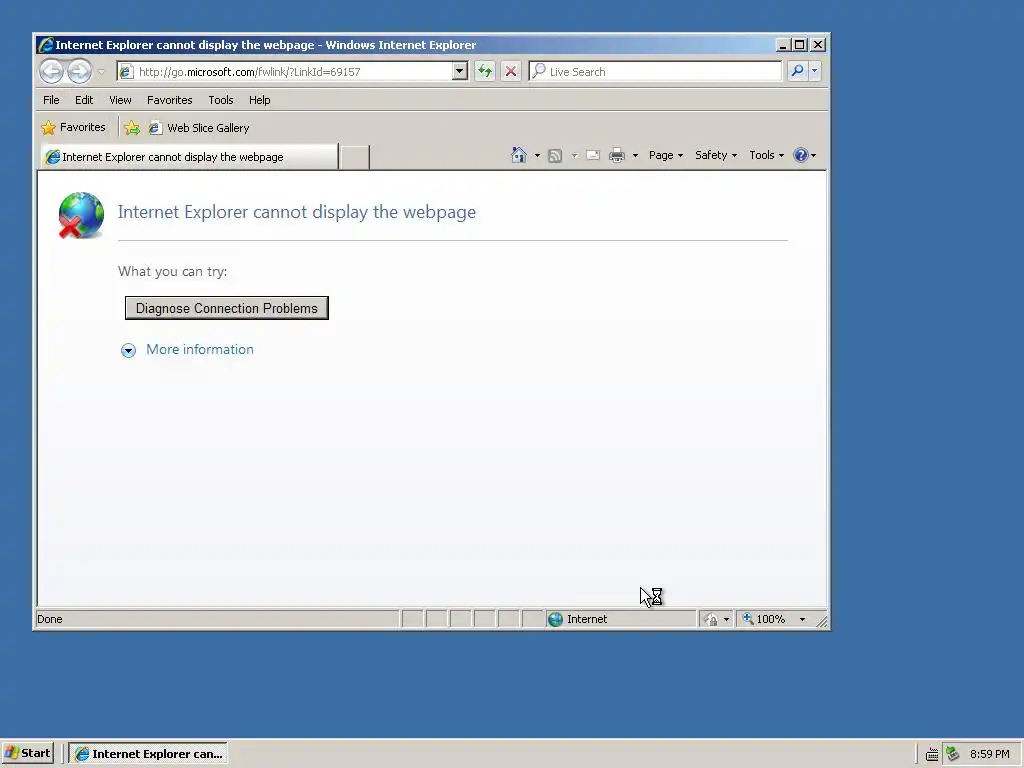Click the window resize grip corner
1024x768 pixels.
(822, 622)
